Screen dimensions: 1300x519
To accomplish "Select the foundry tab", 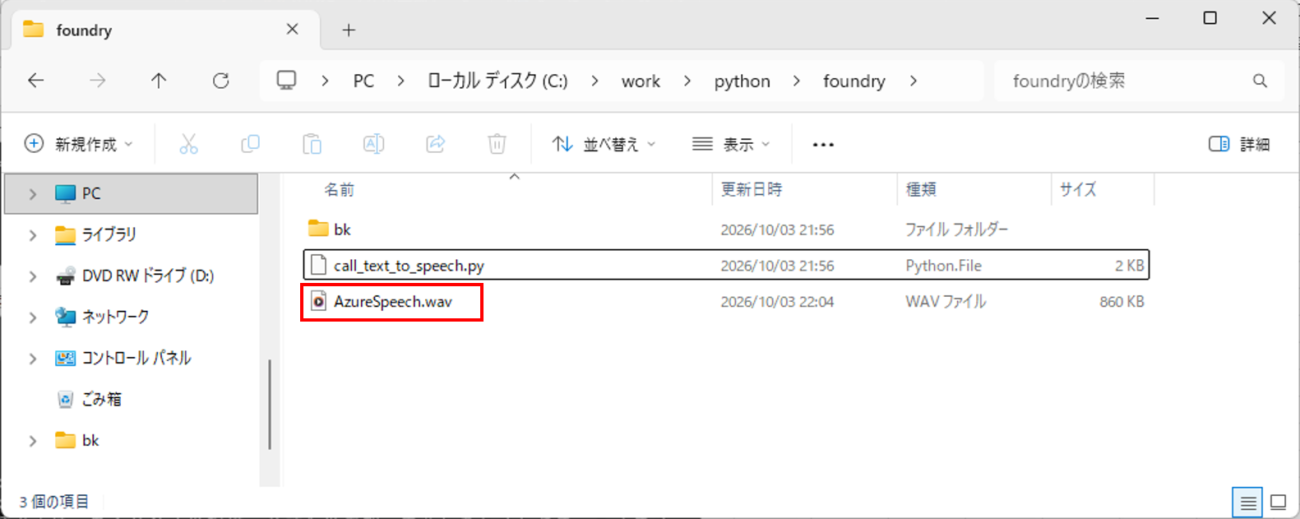I will [163, 30].
